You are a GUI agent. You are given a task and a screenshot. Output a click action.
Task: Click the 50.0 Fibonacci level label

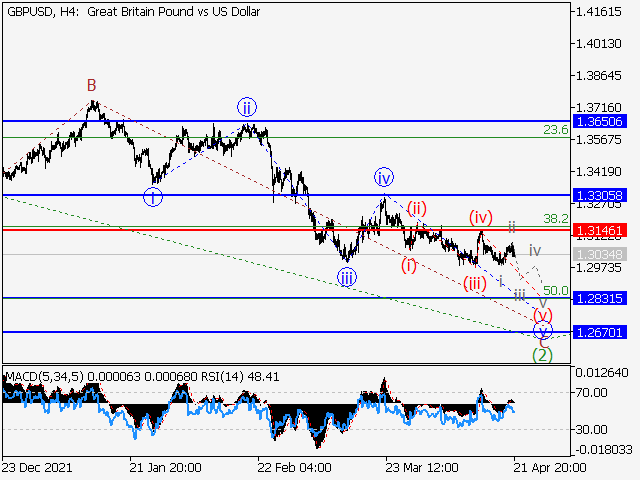(x=556, y=291)
